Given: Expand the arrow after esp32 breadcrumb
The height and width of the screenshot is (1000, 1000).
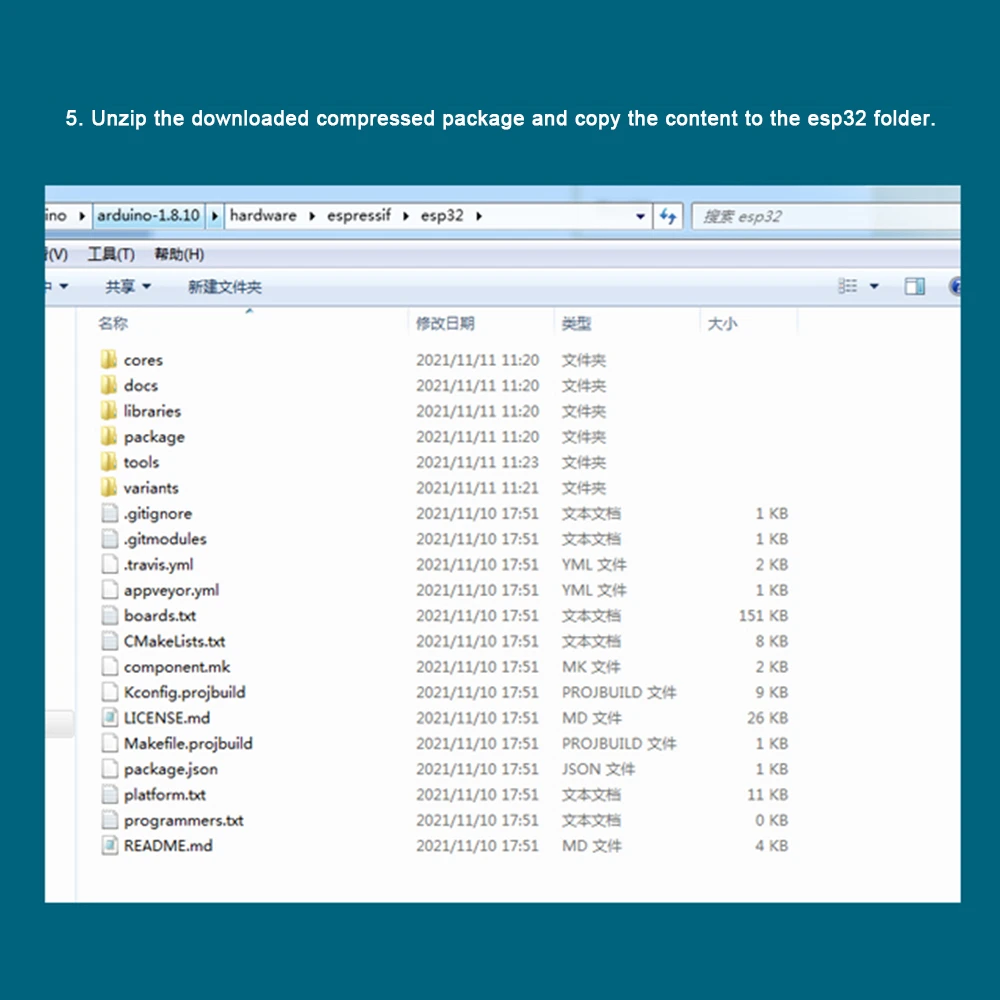Looking at the screenshot, I should 479,216.
